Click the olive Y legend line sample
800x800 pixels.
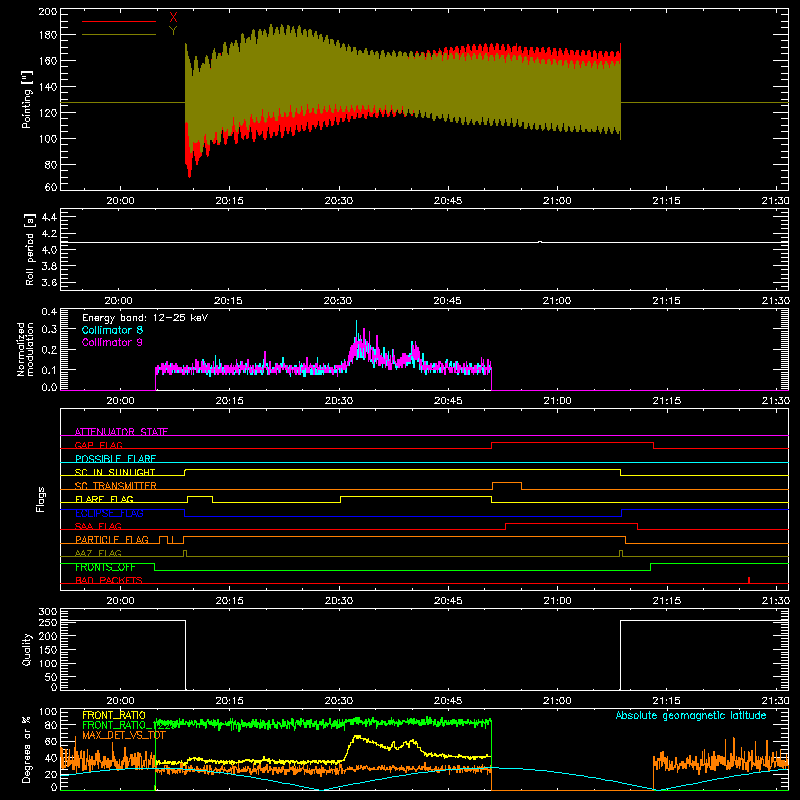[119, 35]
